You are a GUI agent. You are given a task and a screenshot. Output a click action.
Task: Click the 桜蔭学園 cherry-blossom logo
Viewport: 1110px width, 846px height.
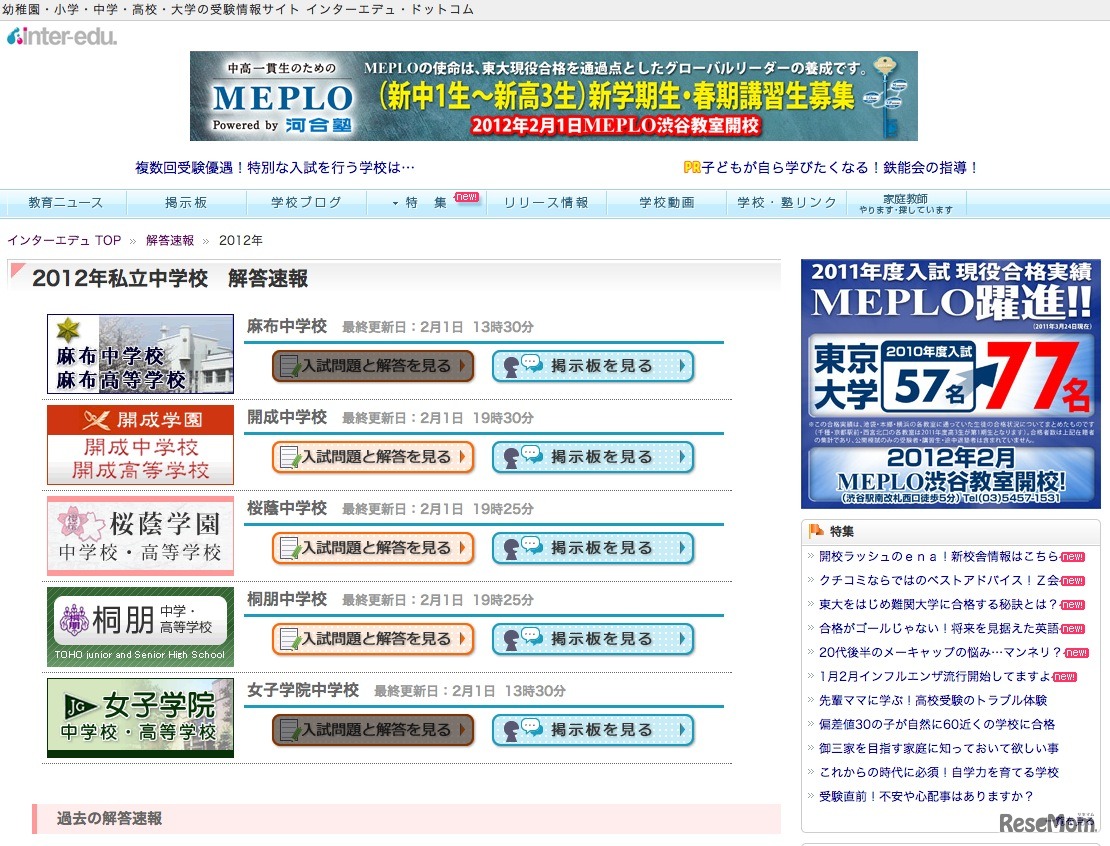point(139,535)
